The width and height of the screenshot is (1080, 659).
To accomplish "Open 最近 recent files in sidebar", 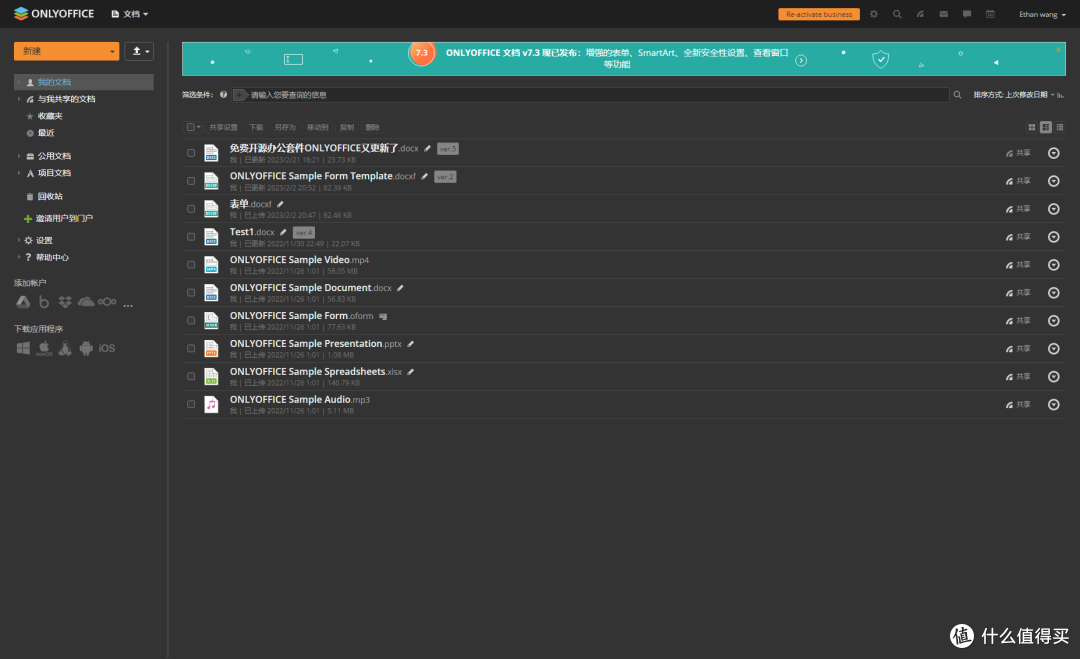I will 45,133.
